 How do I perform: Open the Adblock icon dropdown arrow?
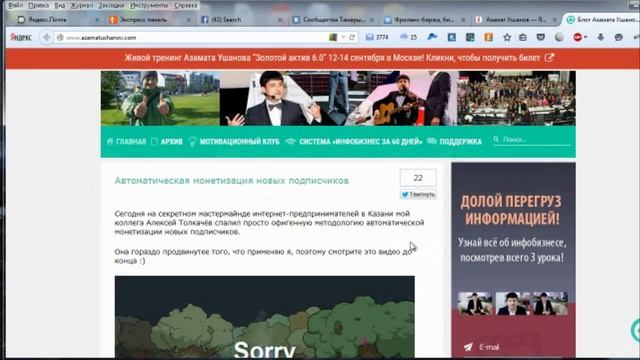click(585, 38)
